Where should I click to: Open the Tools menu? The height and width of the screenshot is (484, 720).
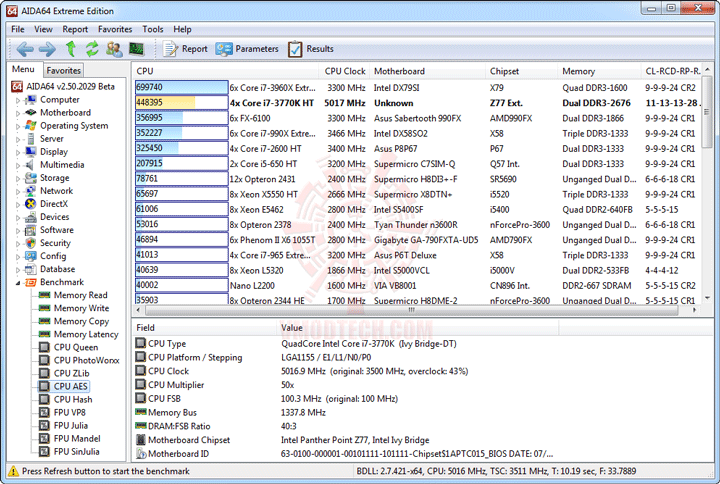[152, 29]
